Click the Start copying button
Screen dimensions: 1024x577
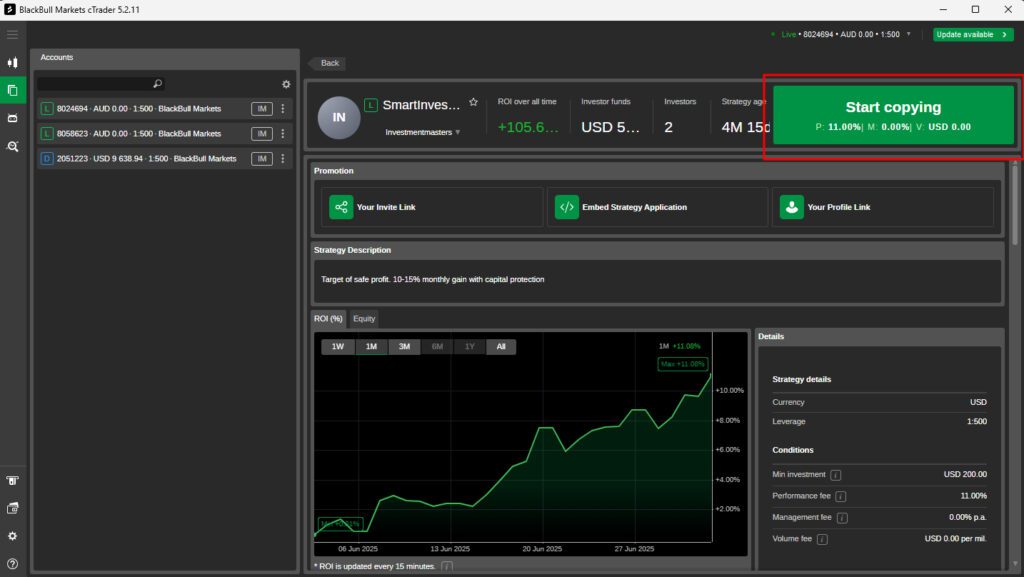tap(893, 115)
